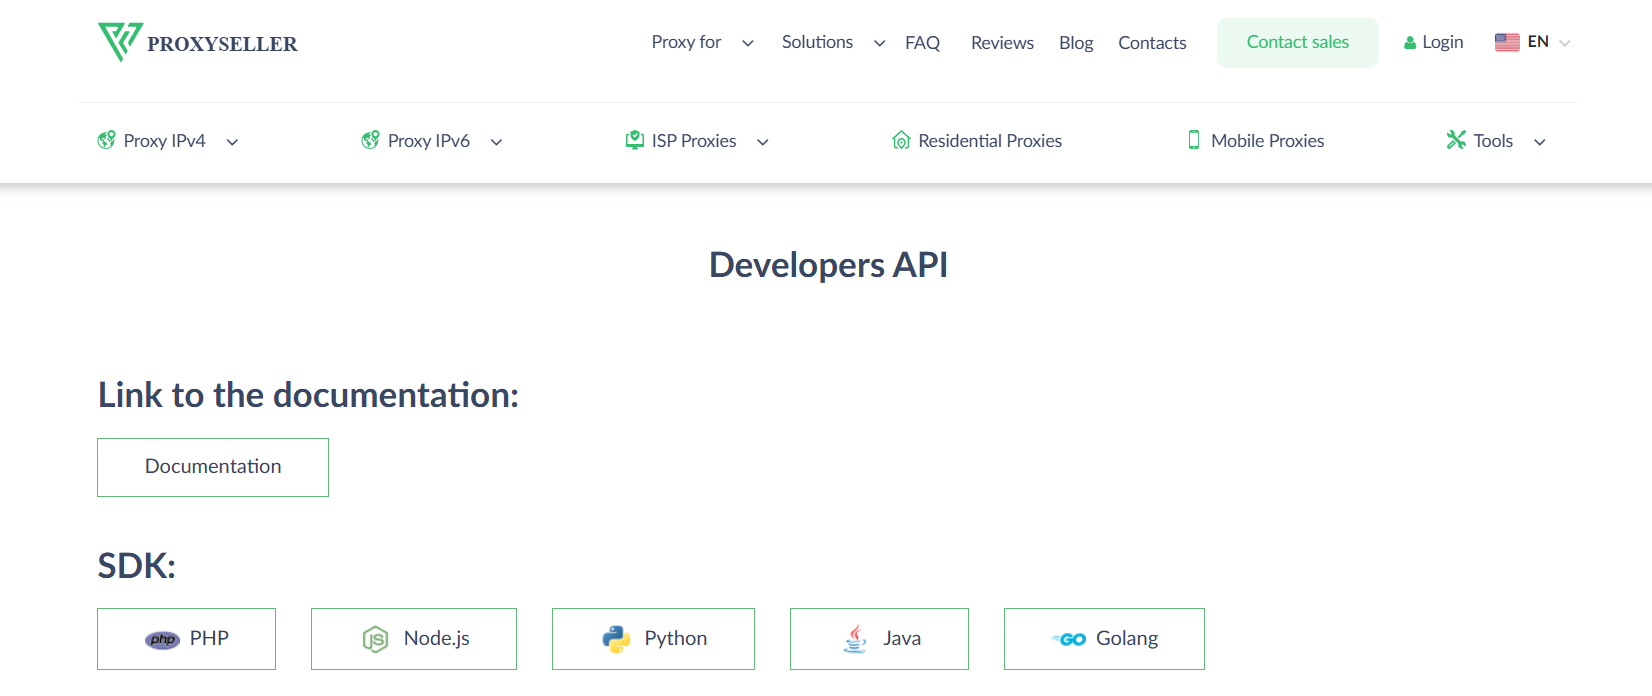This screenshot has height=696, width=1652.
Task: Click the Contact sales button
Action: click(1298, 43)
